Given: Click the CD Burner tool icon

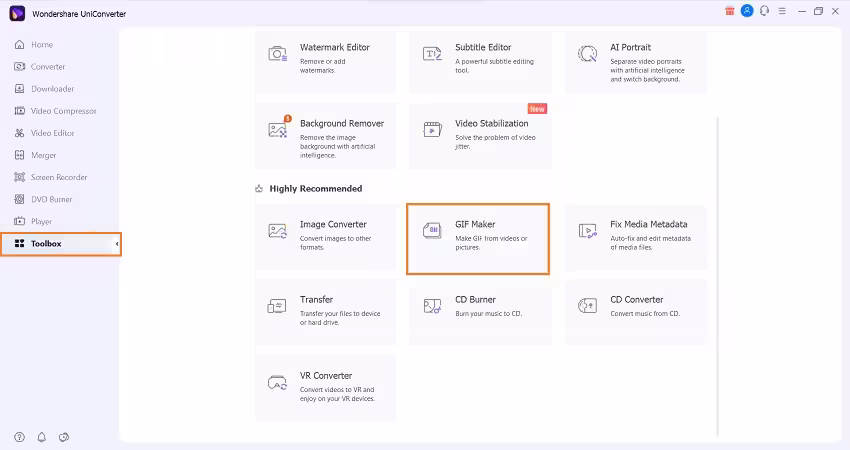Looking at the screenshot, I should (432, 306).
